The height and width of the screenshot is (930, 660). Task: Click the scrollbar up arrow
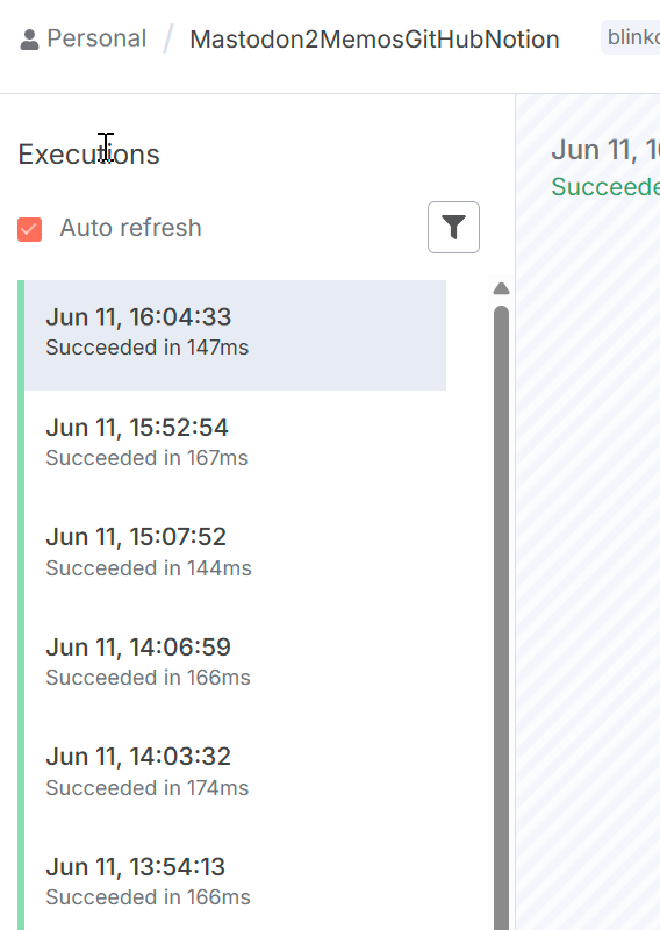[501, 288]
